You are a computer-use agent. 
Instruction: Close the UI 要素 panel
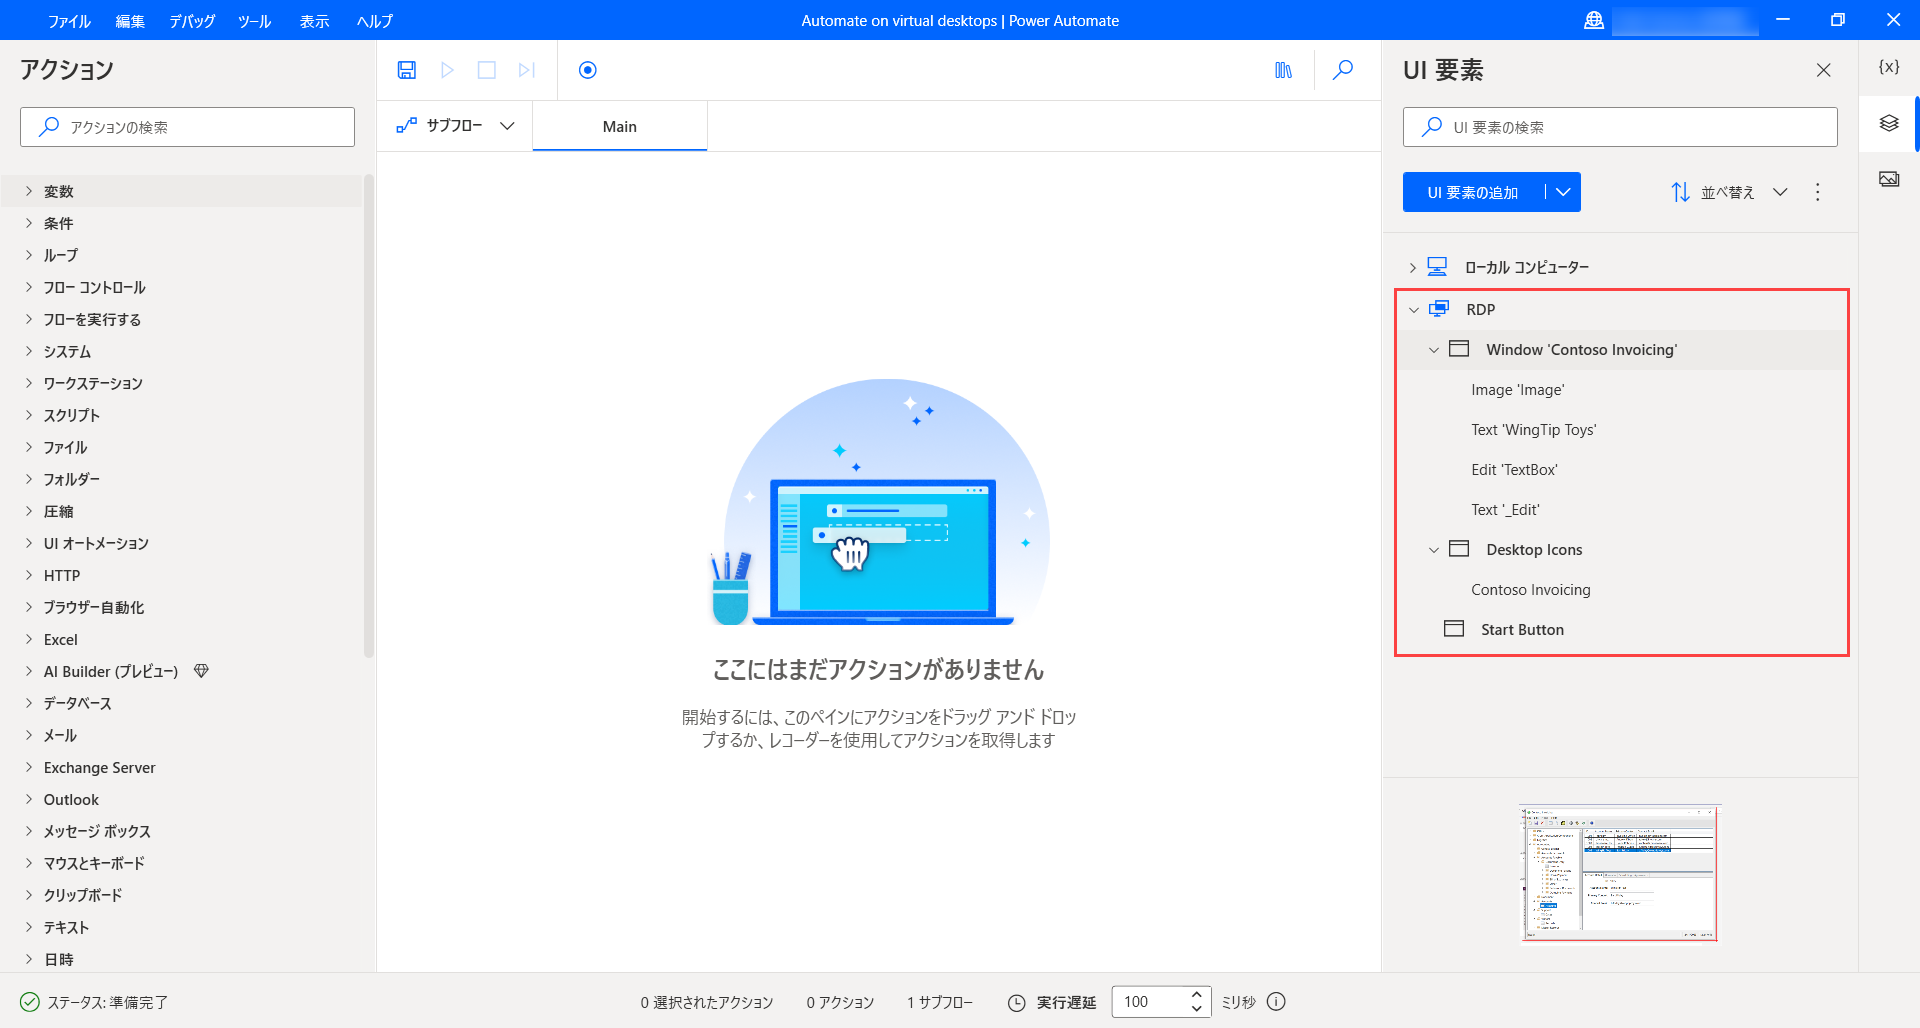click(x=1824, y=70)
